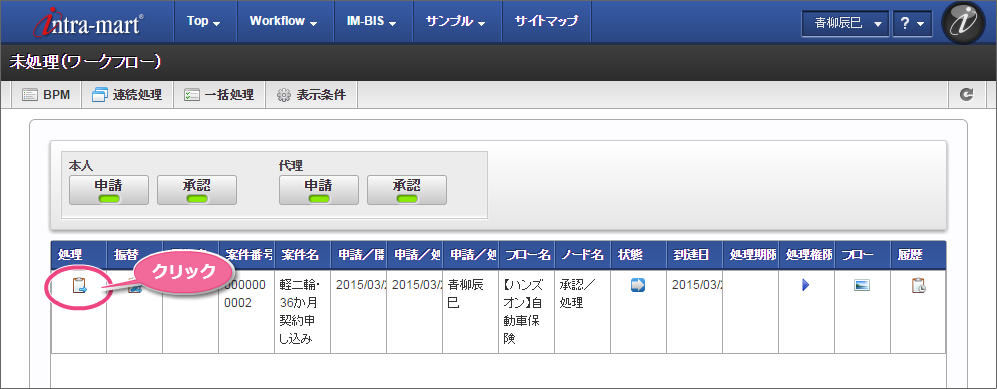This screenshot has width=997, height=389.
Task: Click the 2015/03 date in 到達日 column
Action: [x=694, y=311]
